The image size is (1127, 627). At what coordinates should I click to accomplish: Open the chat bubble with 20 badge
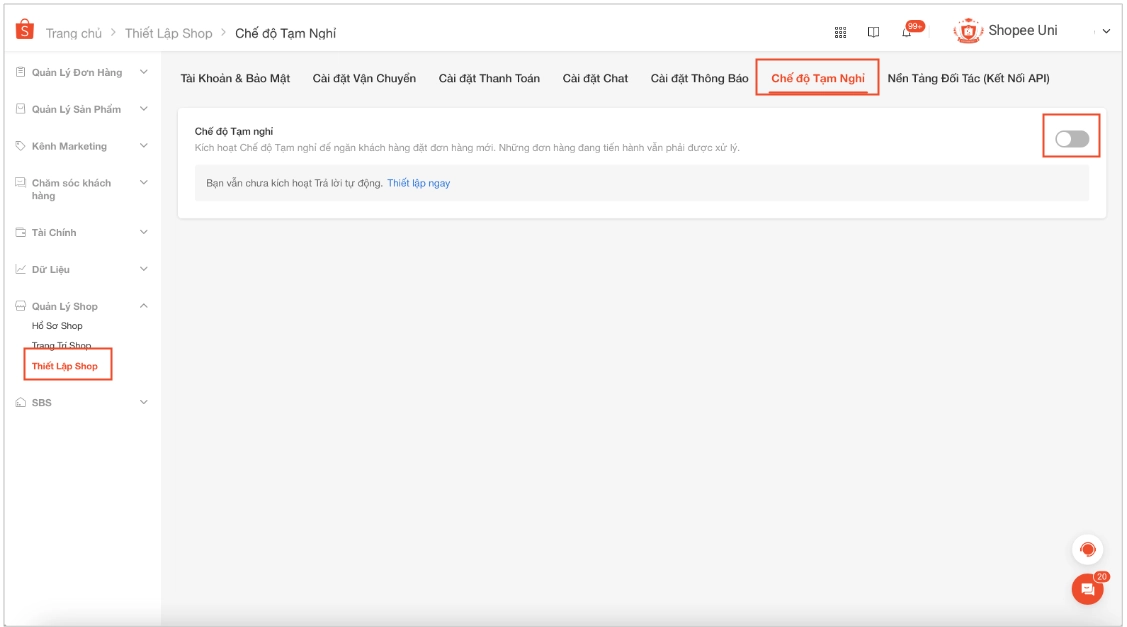[x=1087, y=590]
